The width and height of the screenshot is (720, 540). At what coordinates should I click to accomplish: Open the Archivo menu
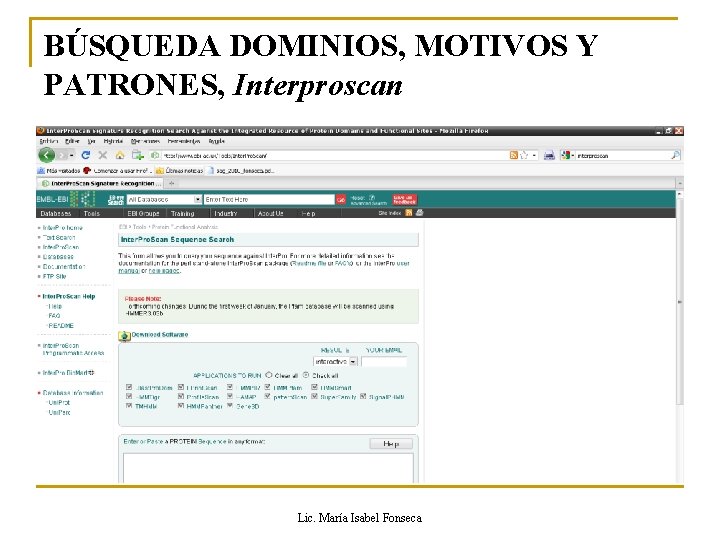(x=49, y=141)
